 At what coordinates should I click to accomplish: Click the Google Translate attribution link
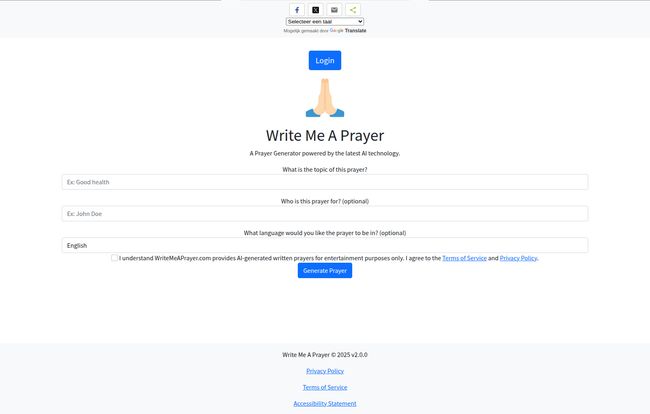(x=348, y=31)
